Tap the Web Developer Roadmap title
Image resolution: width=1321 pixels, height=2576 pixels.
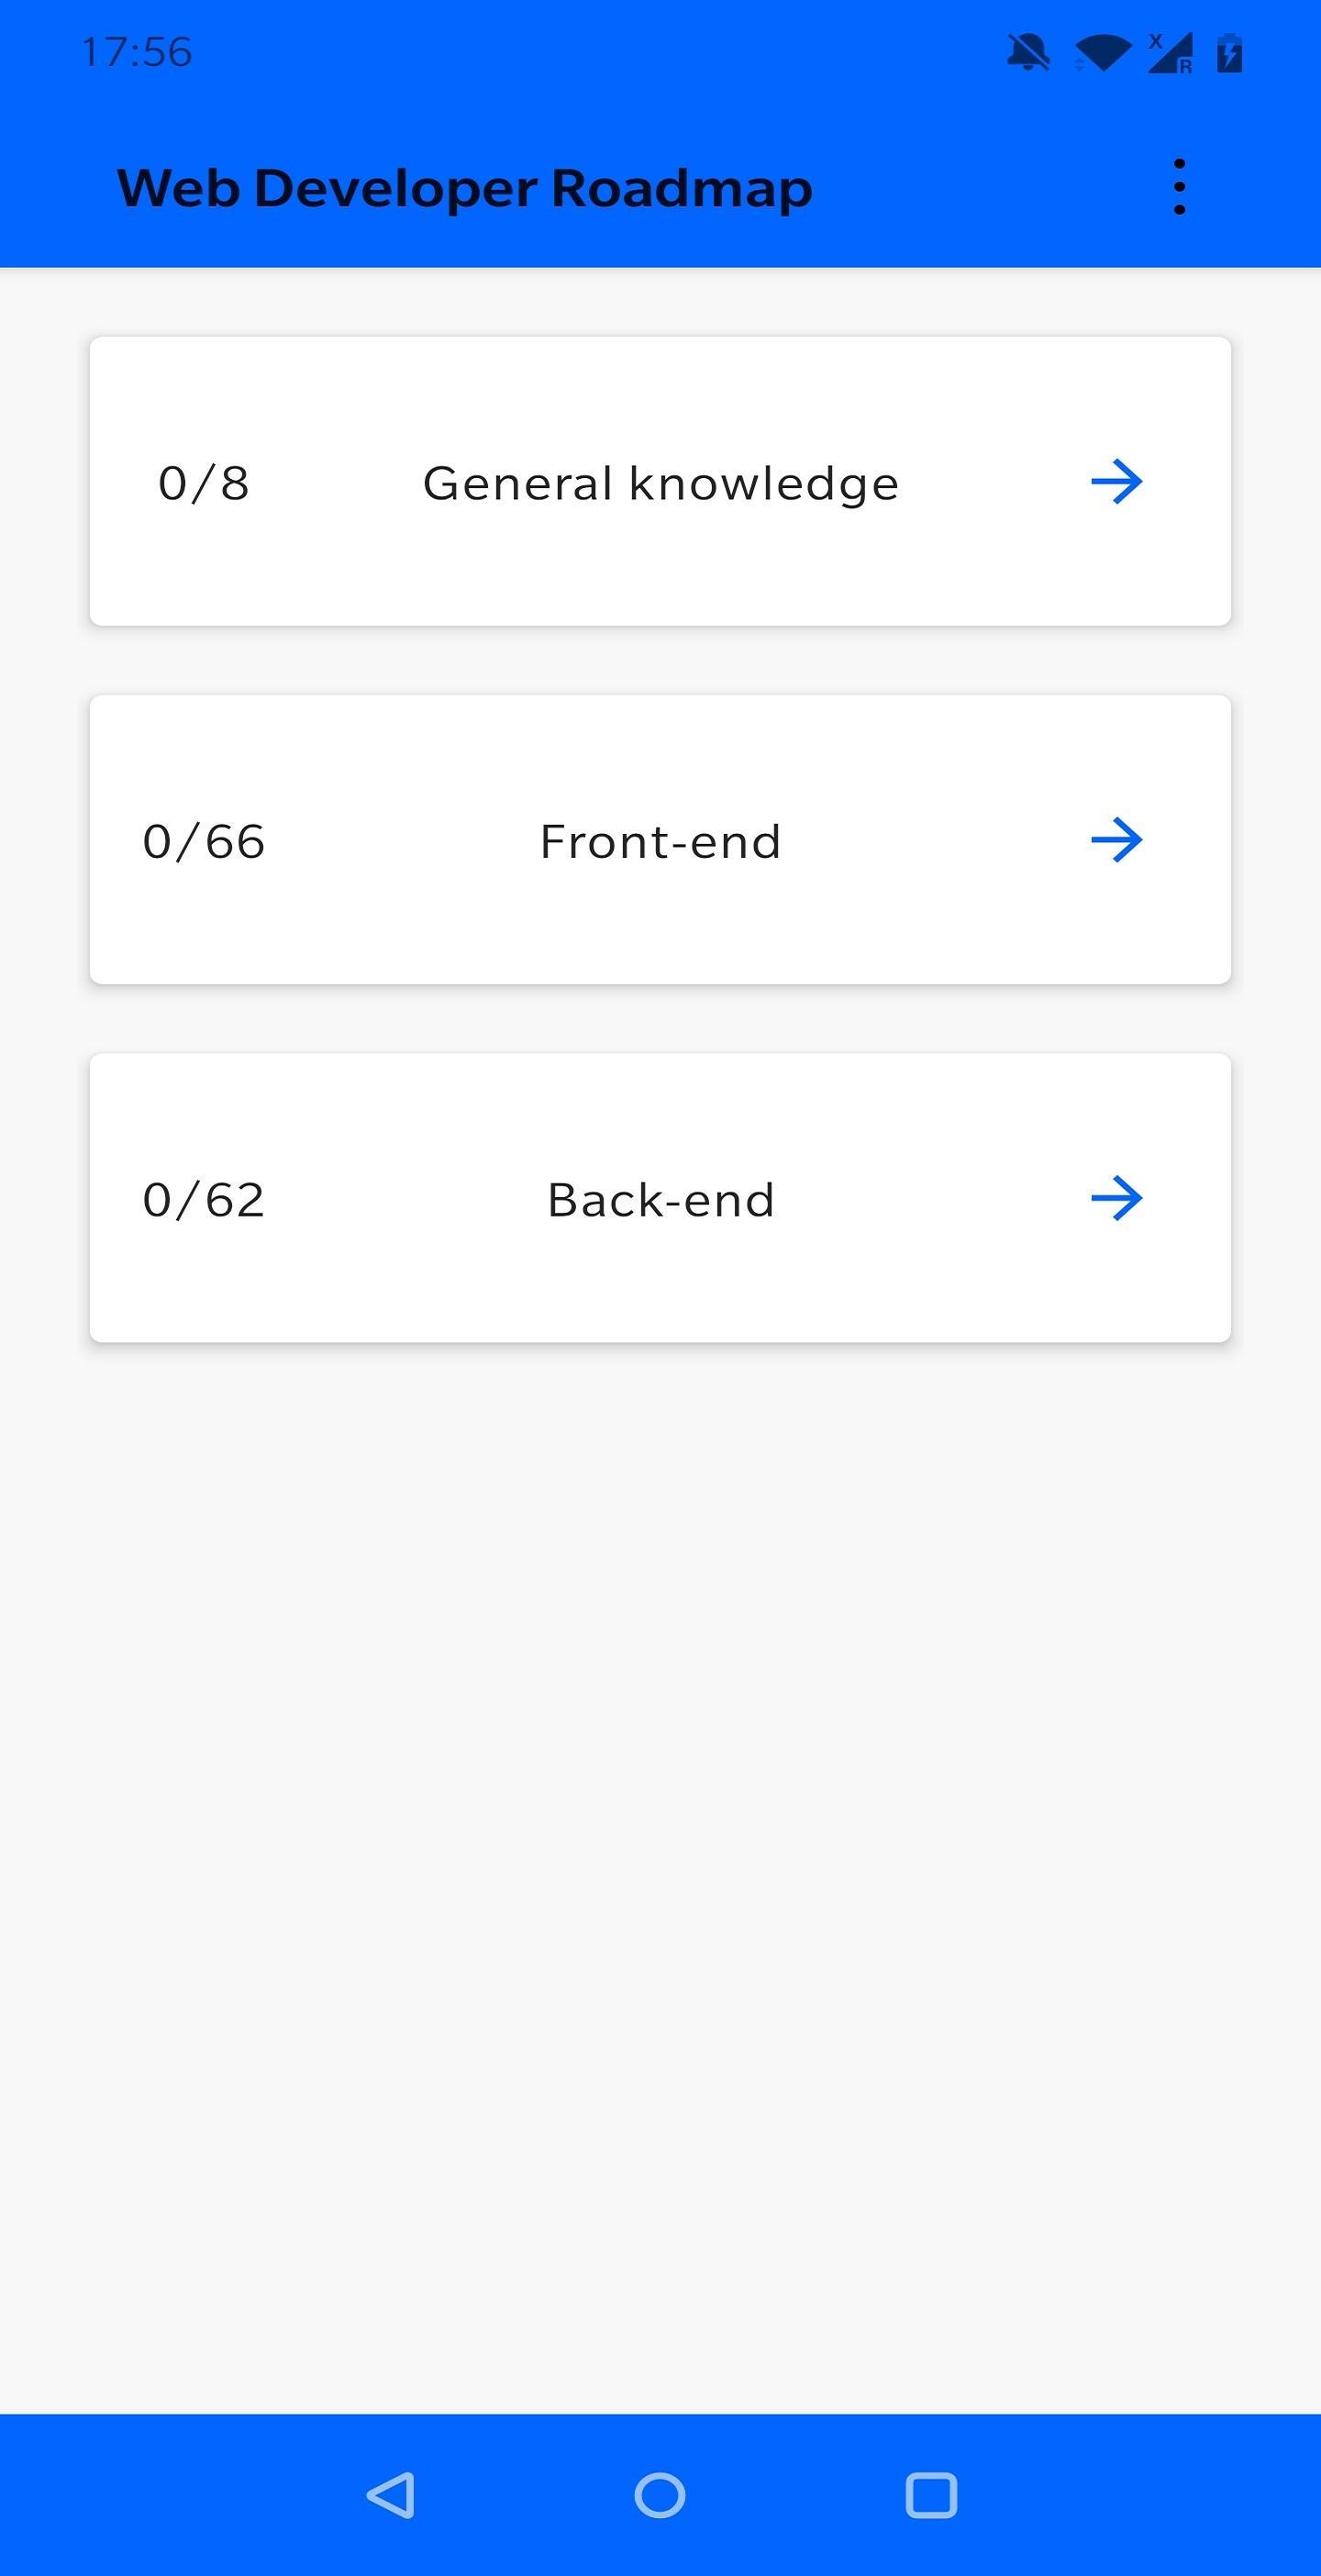tap(464, 188)
